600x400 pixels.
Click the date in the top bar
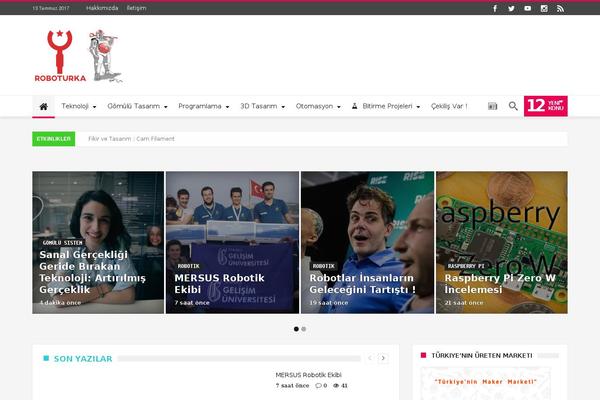[x=51, y=8]
